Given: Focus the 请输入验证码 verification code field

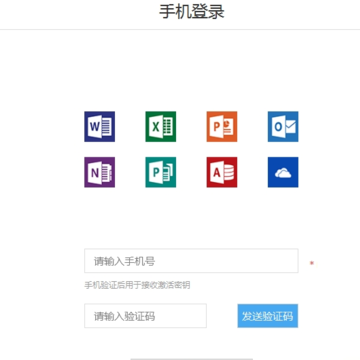Looking at the screenshot, I should 145,316.
